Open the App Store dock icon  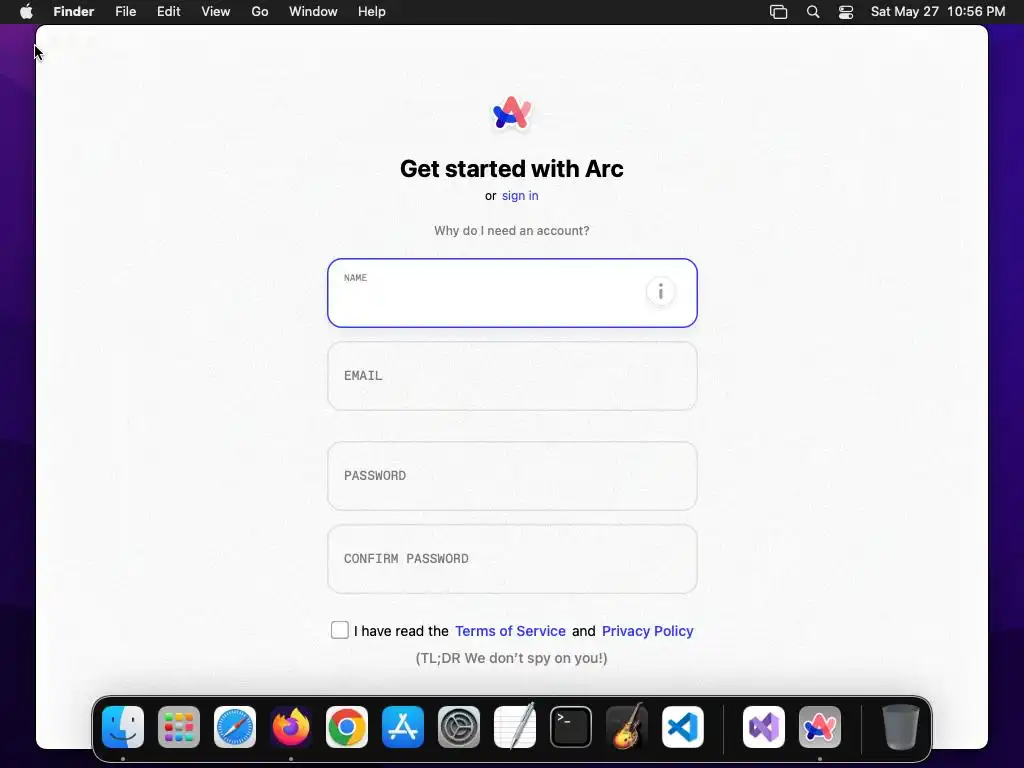click(x=403, y=727)
